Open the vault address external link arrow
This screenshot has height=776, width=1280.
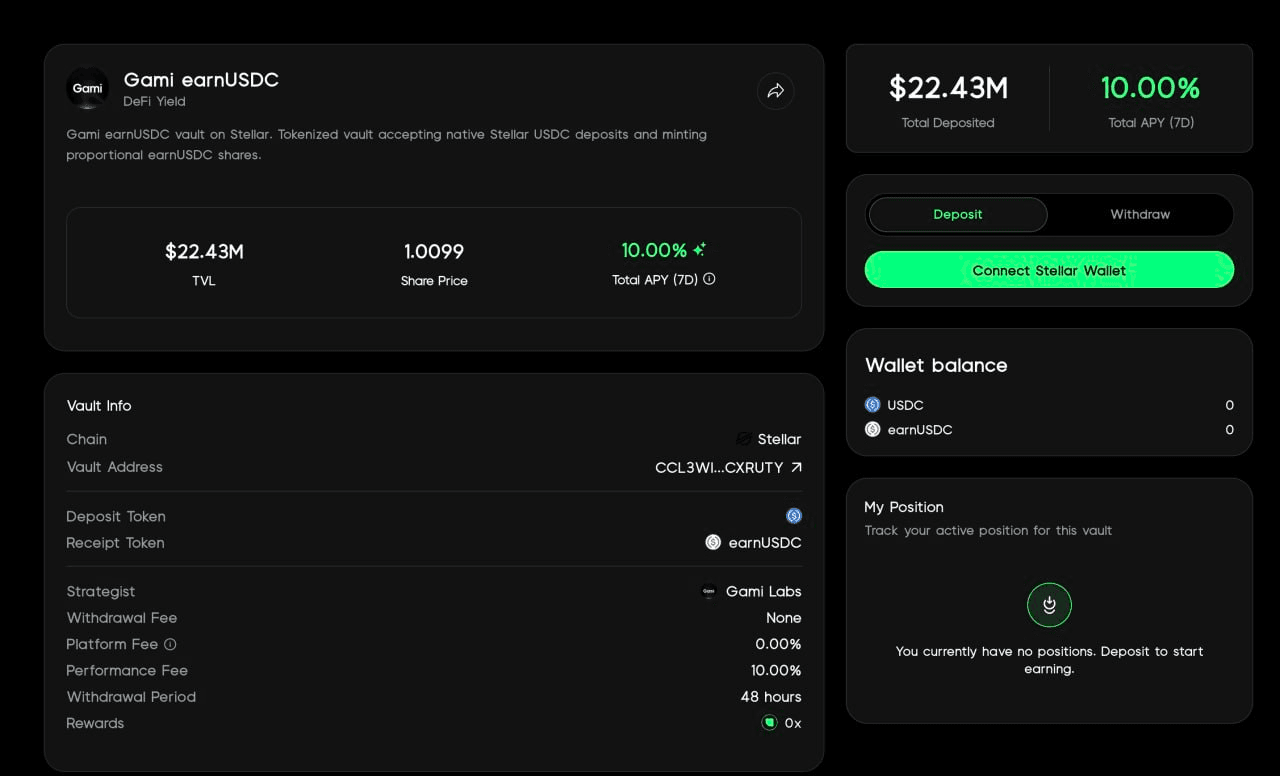(x=796, y=467)
